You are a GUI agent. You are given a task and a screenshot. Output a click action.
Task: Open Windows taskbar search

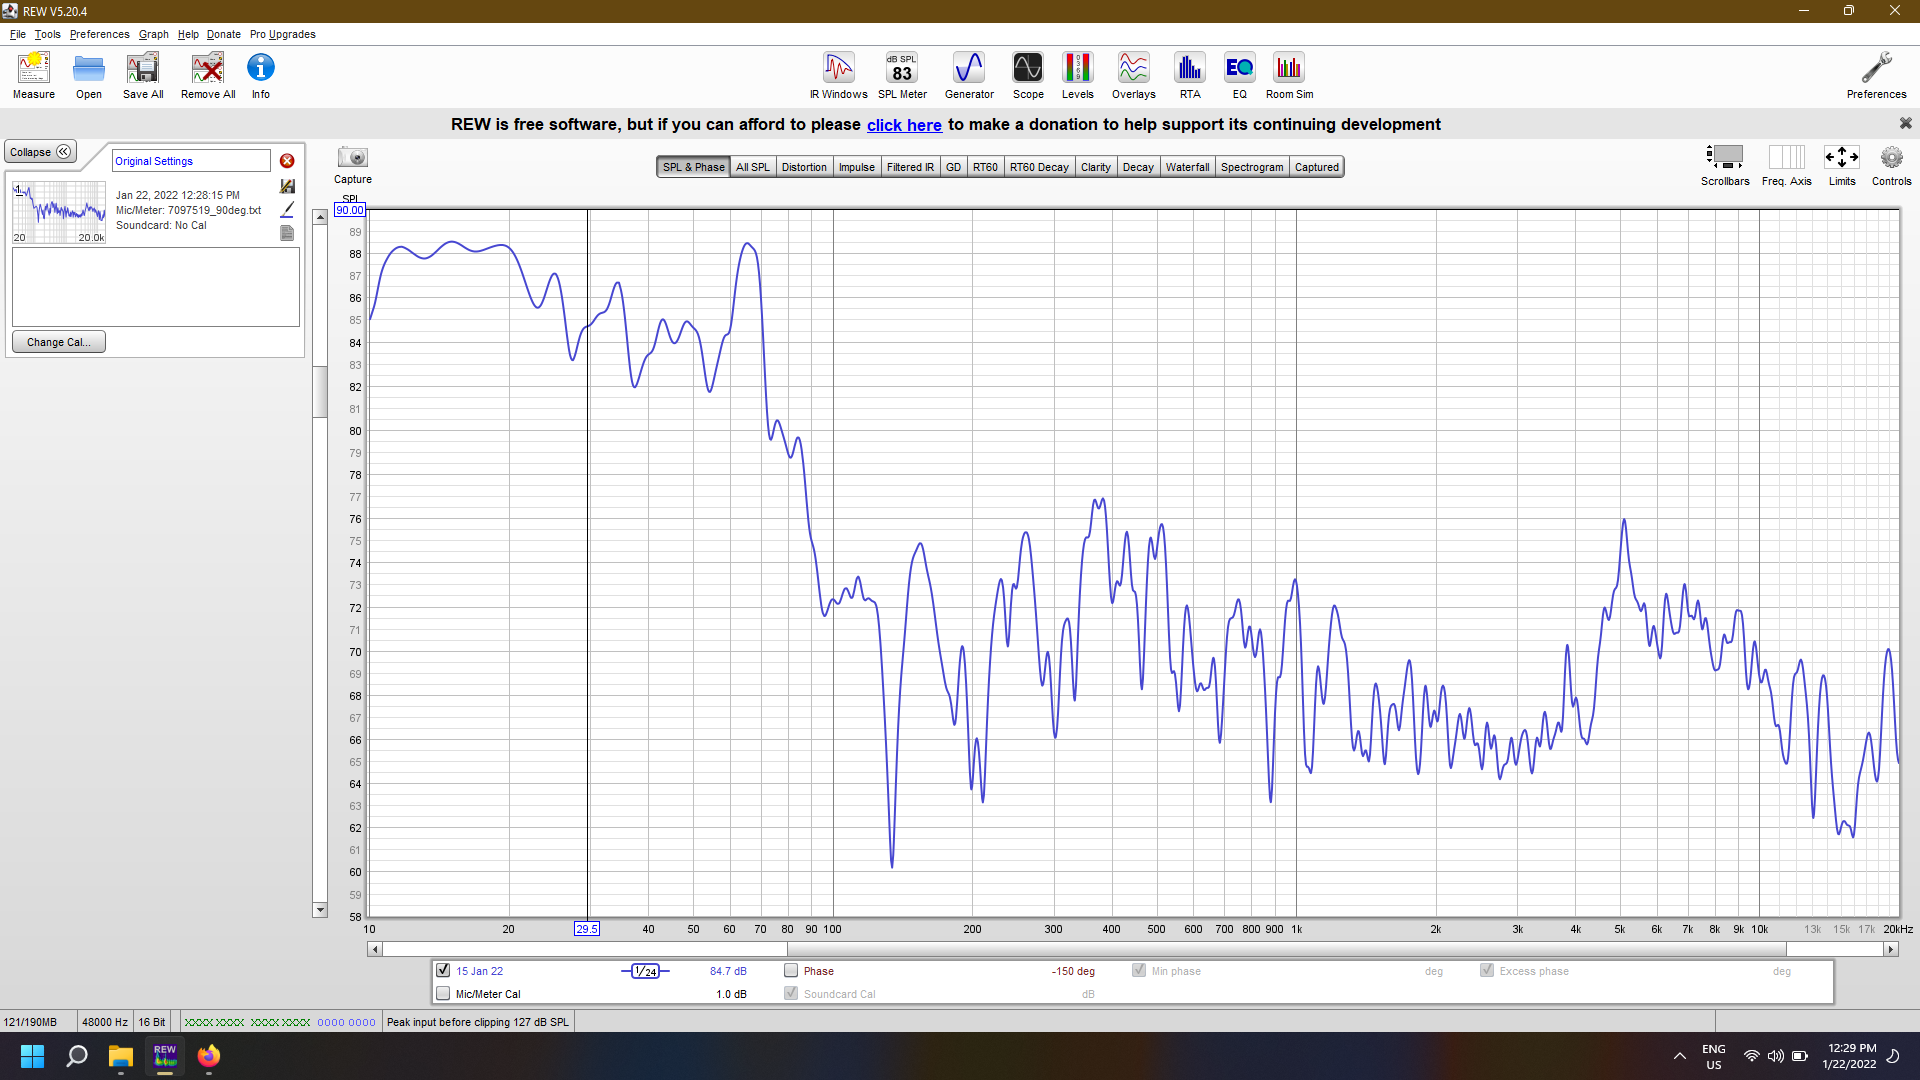(x=77, y=1056)
